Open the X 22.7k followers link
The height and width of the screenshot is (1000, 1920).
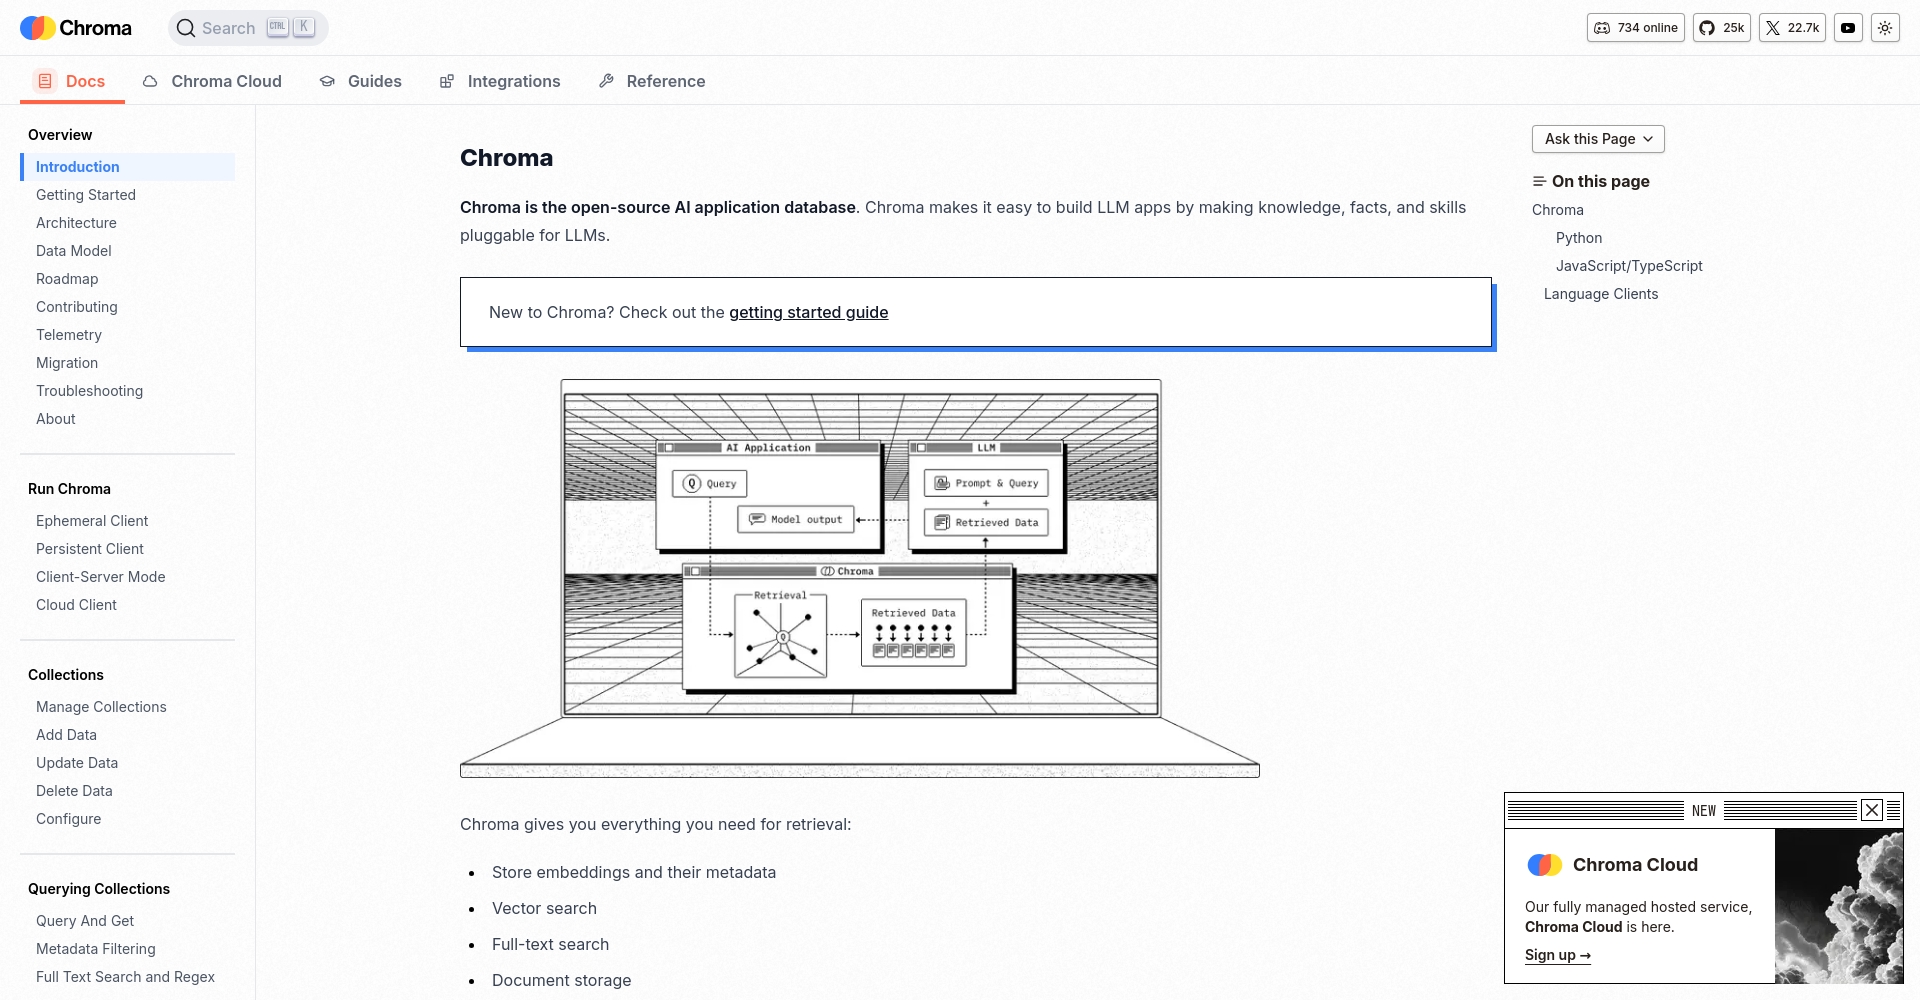pos(1792,28)
